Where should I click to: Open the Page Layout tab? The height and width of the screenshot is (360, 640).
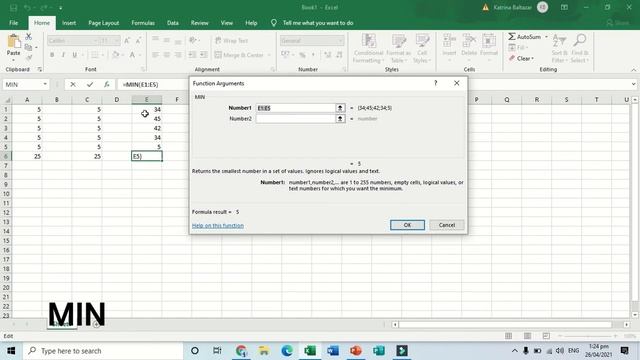104,23
